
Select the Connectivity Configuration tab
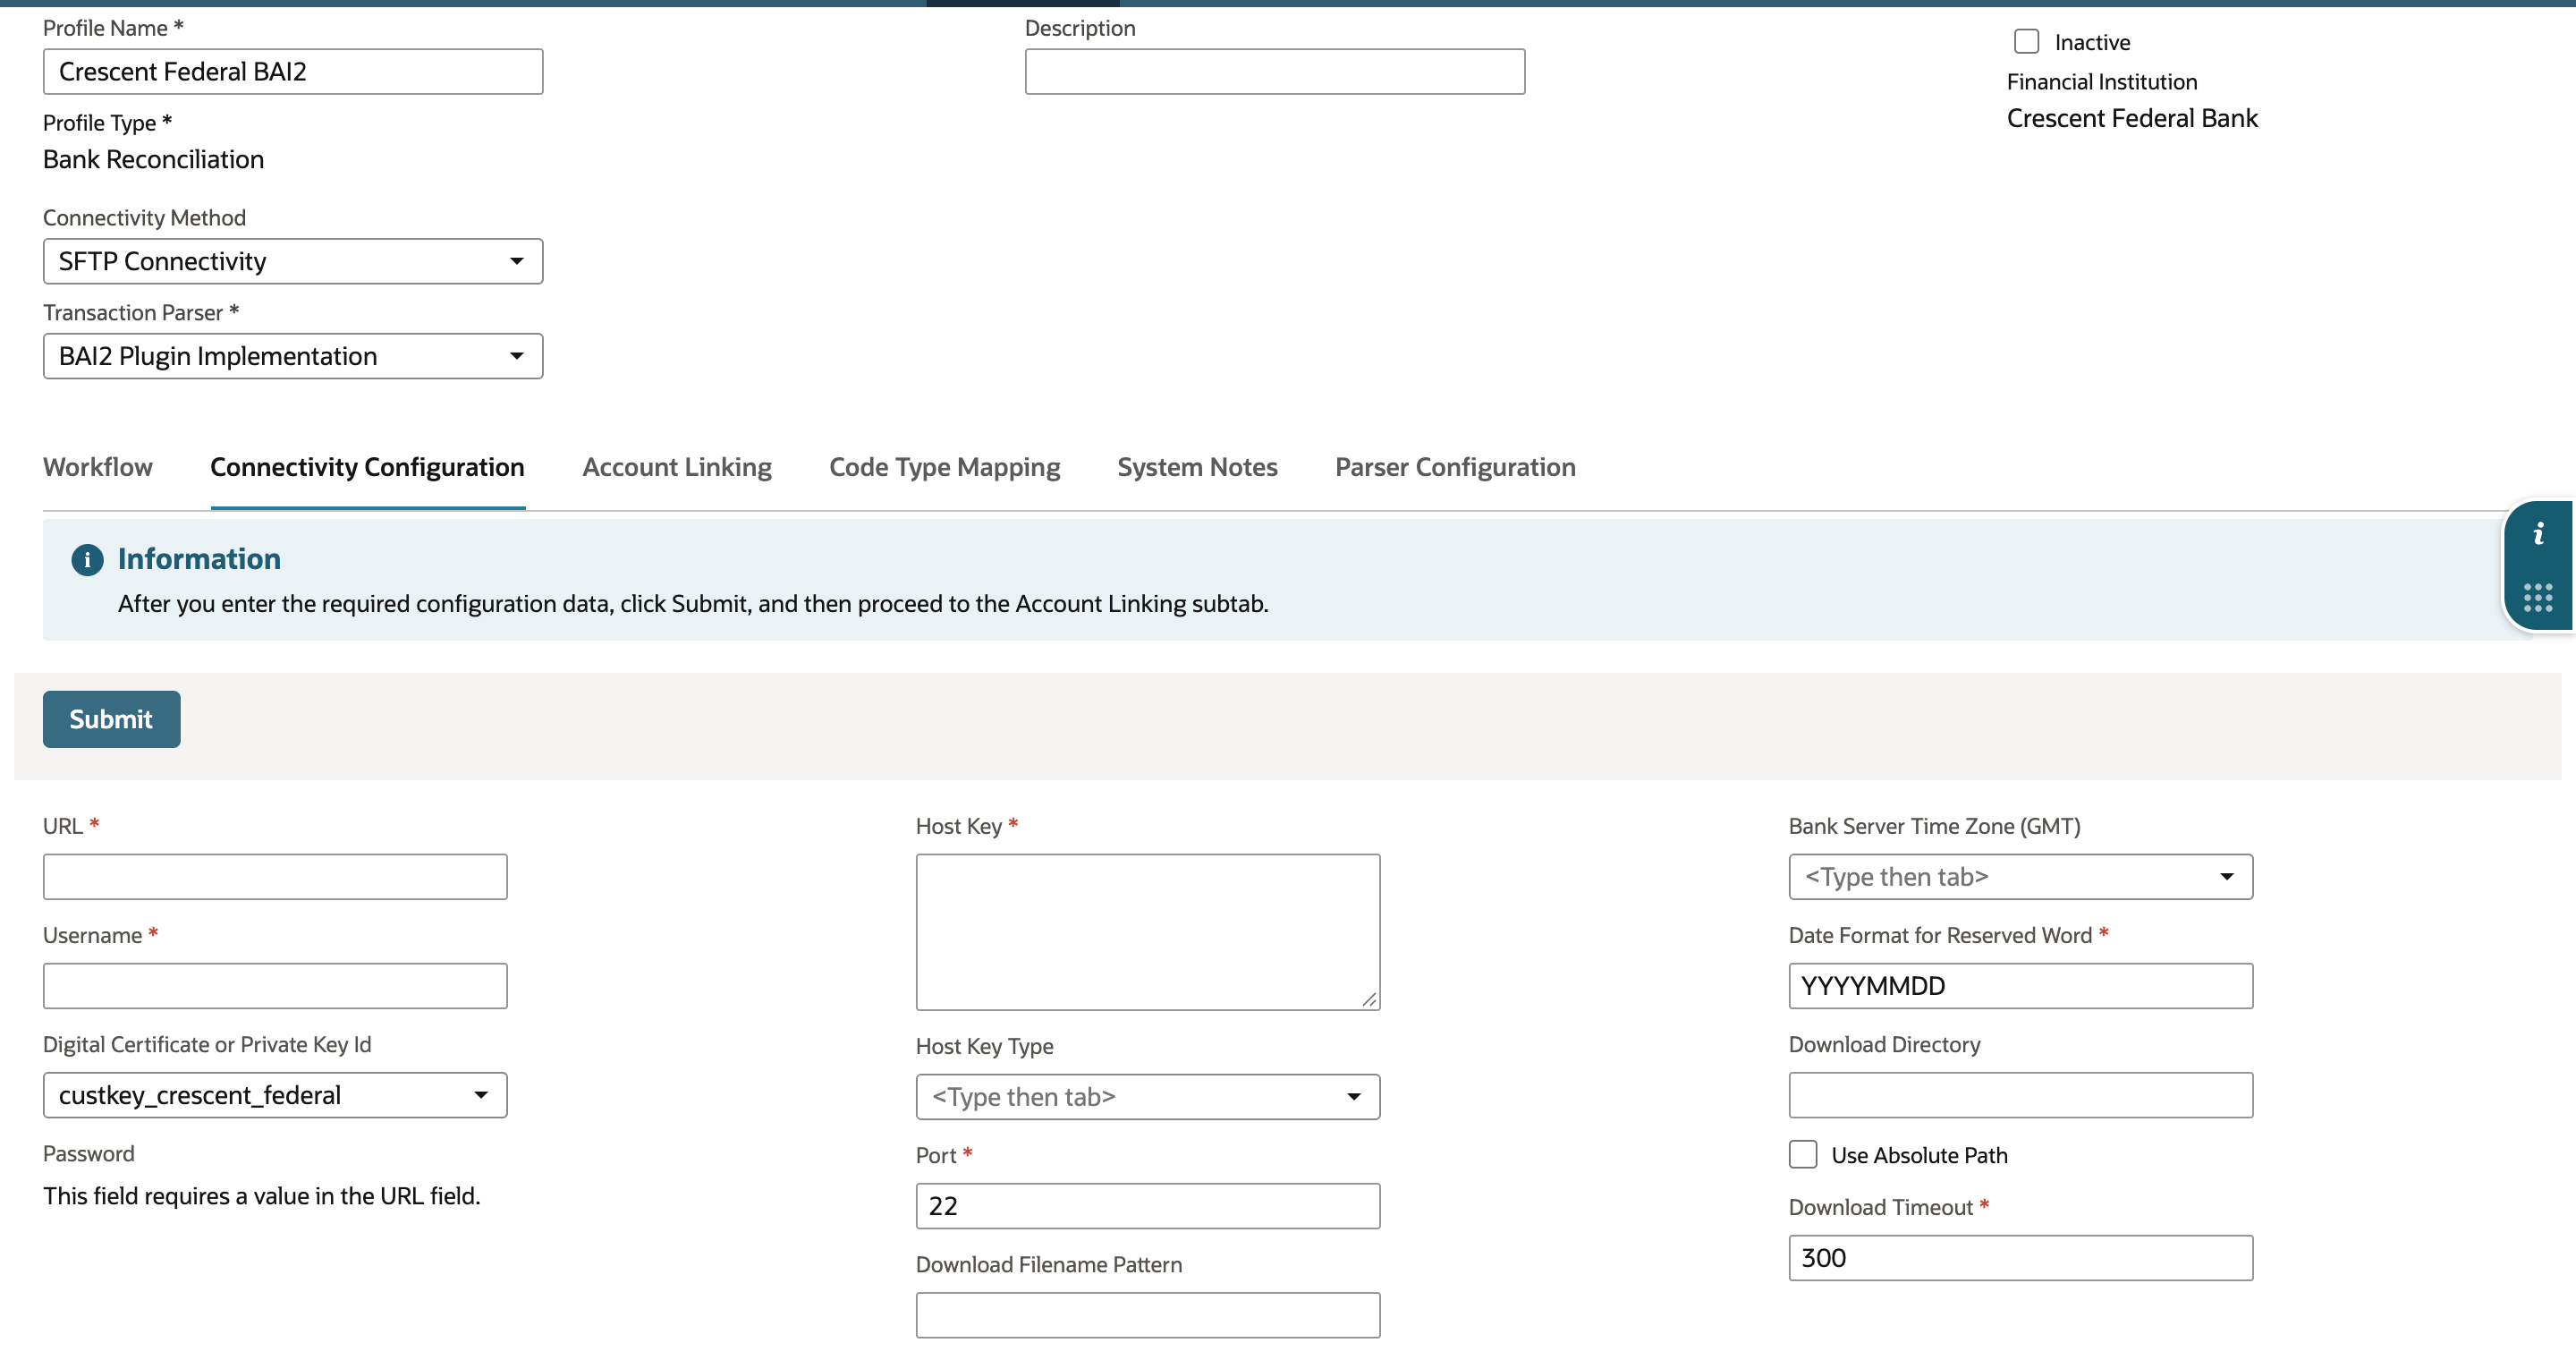367,467
